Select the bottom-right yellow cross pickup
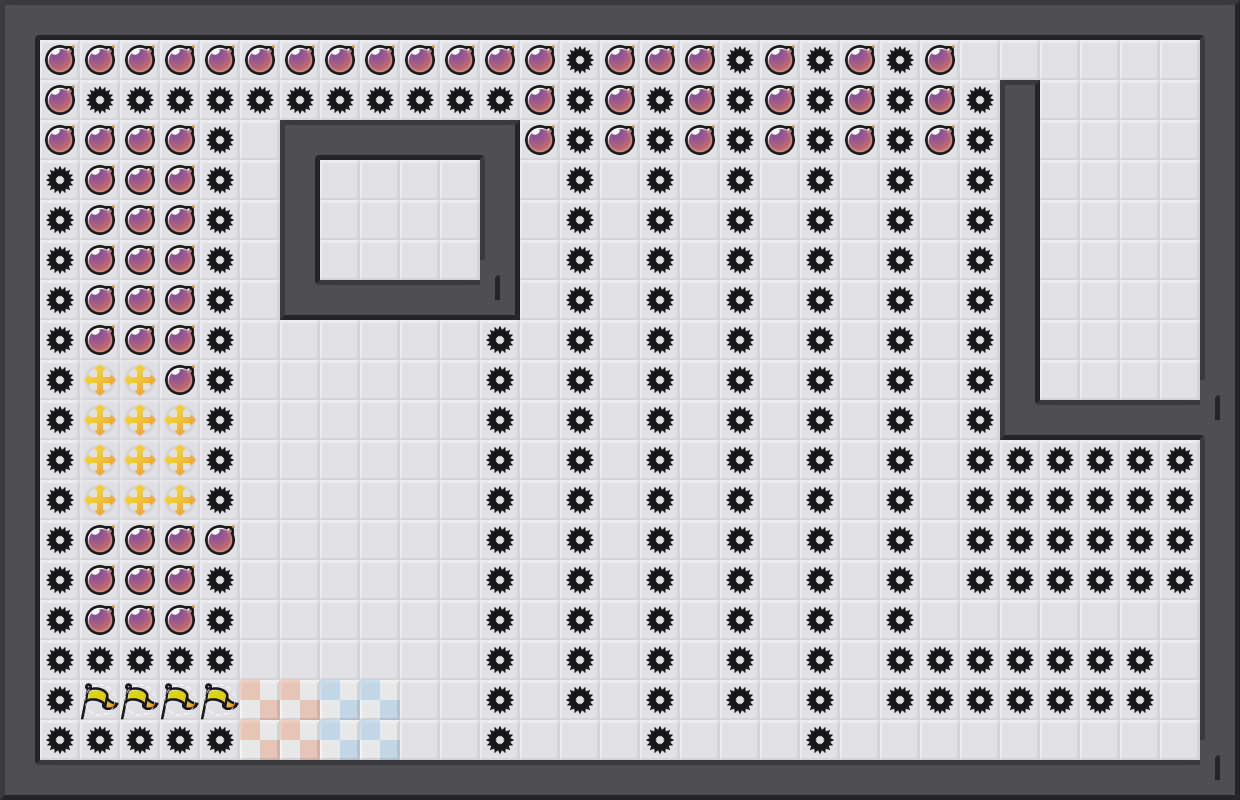The height and width of the screenshot is (800, 1240). click(180, 500)
